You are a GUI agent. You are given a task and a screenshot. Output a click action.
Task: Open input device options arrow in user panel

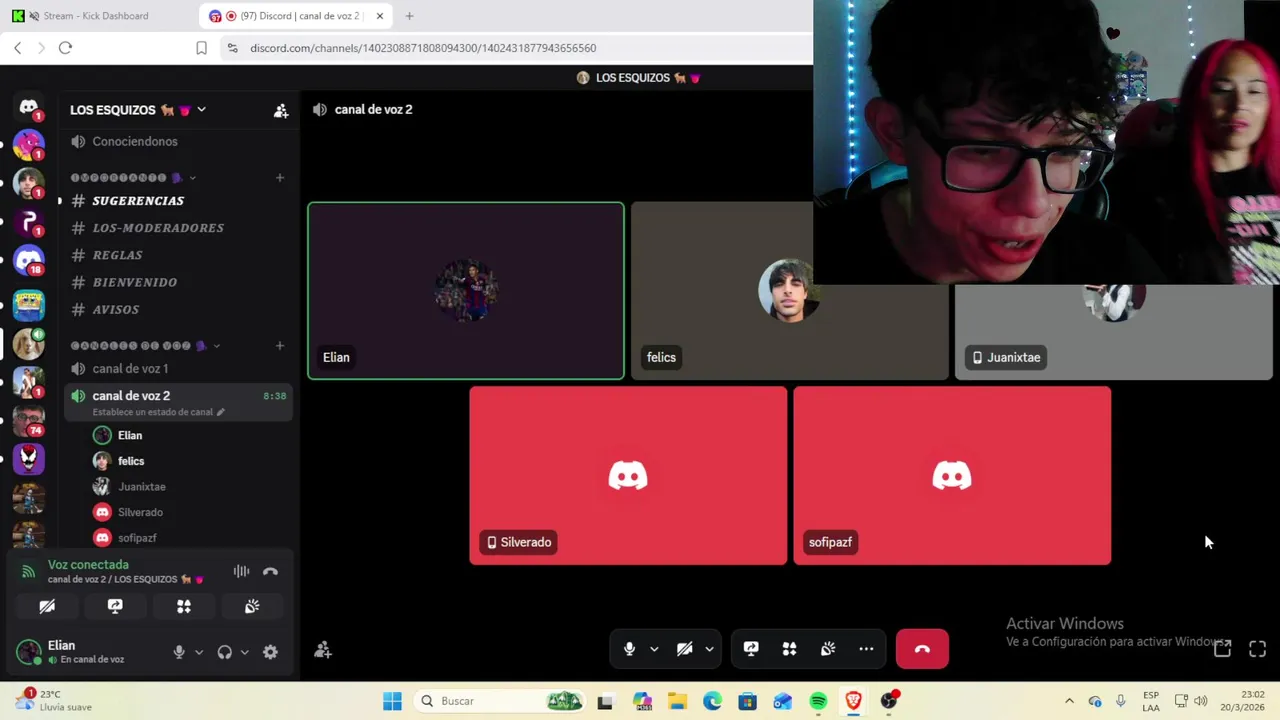(x=198, y=652)
